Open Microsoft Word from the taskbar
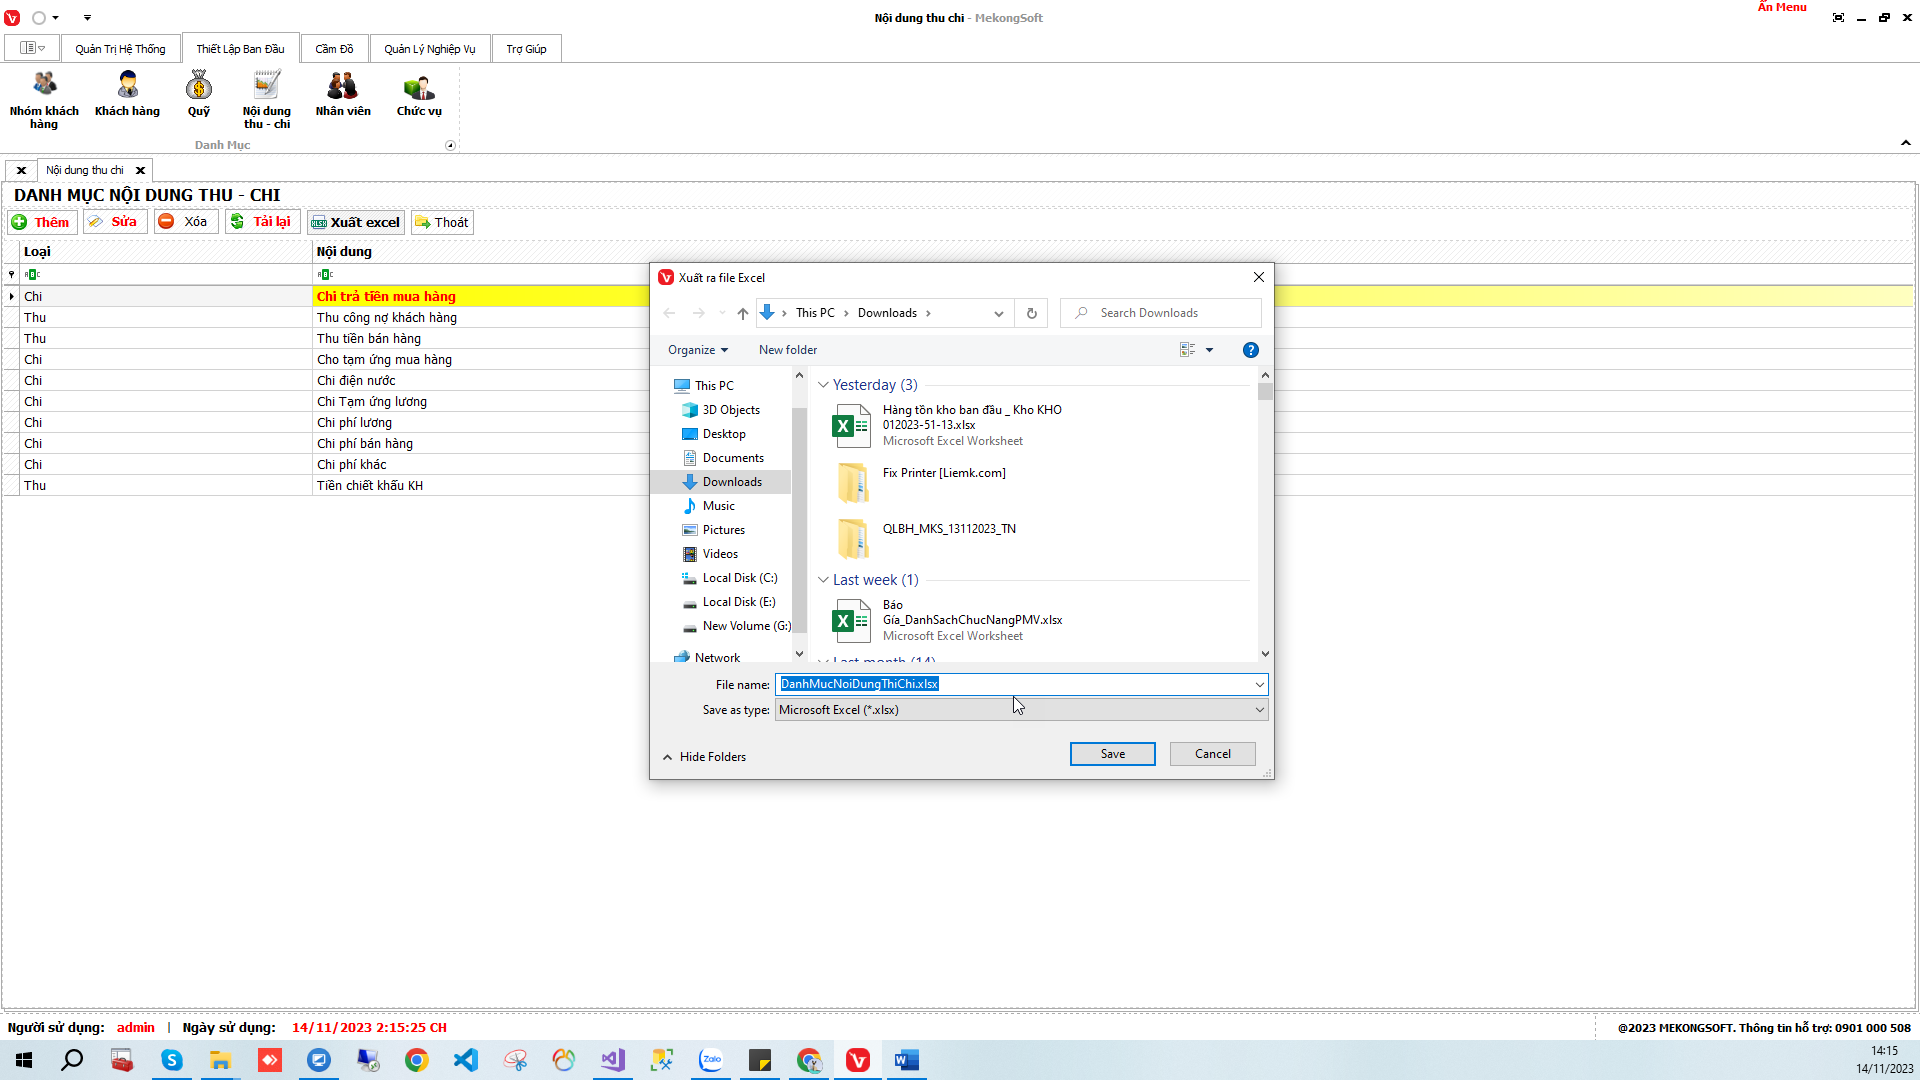1920x1080 pixels. pos(907,1060)
